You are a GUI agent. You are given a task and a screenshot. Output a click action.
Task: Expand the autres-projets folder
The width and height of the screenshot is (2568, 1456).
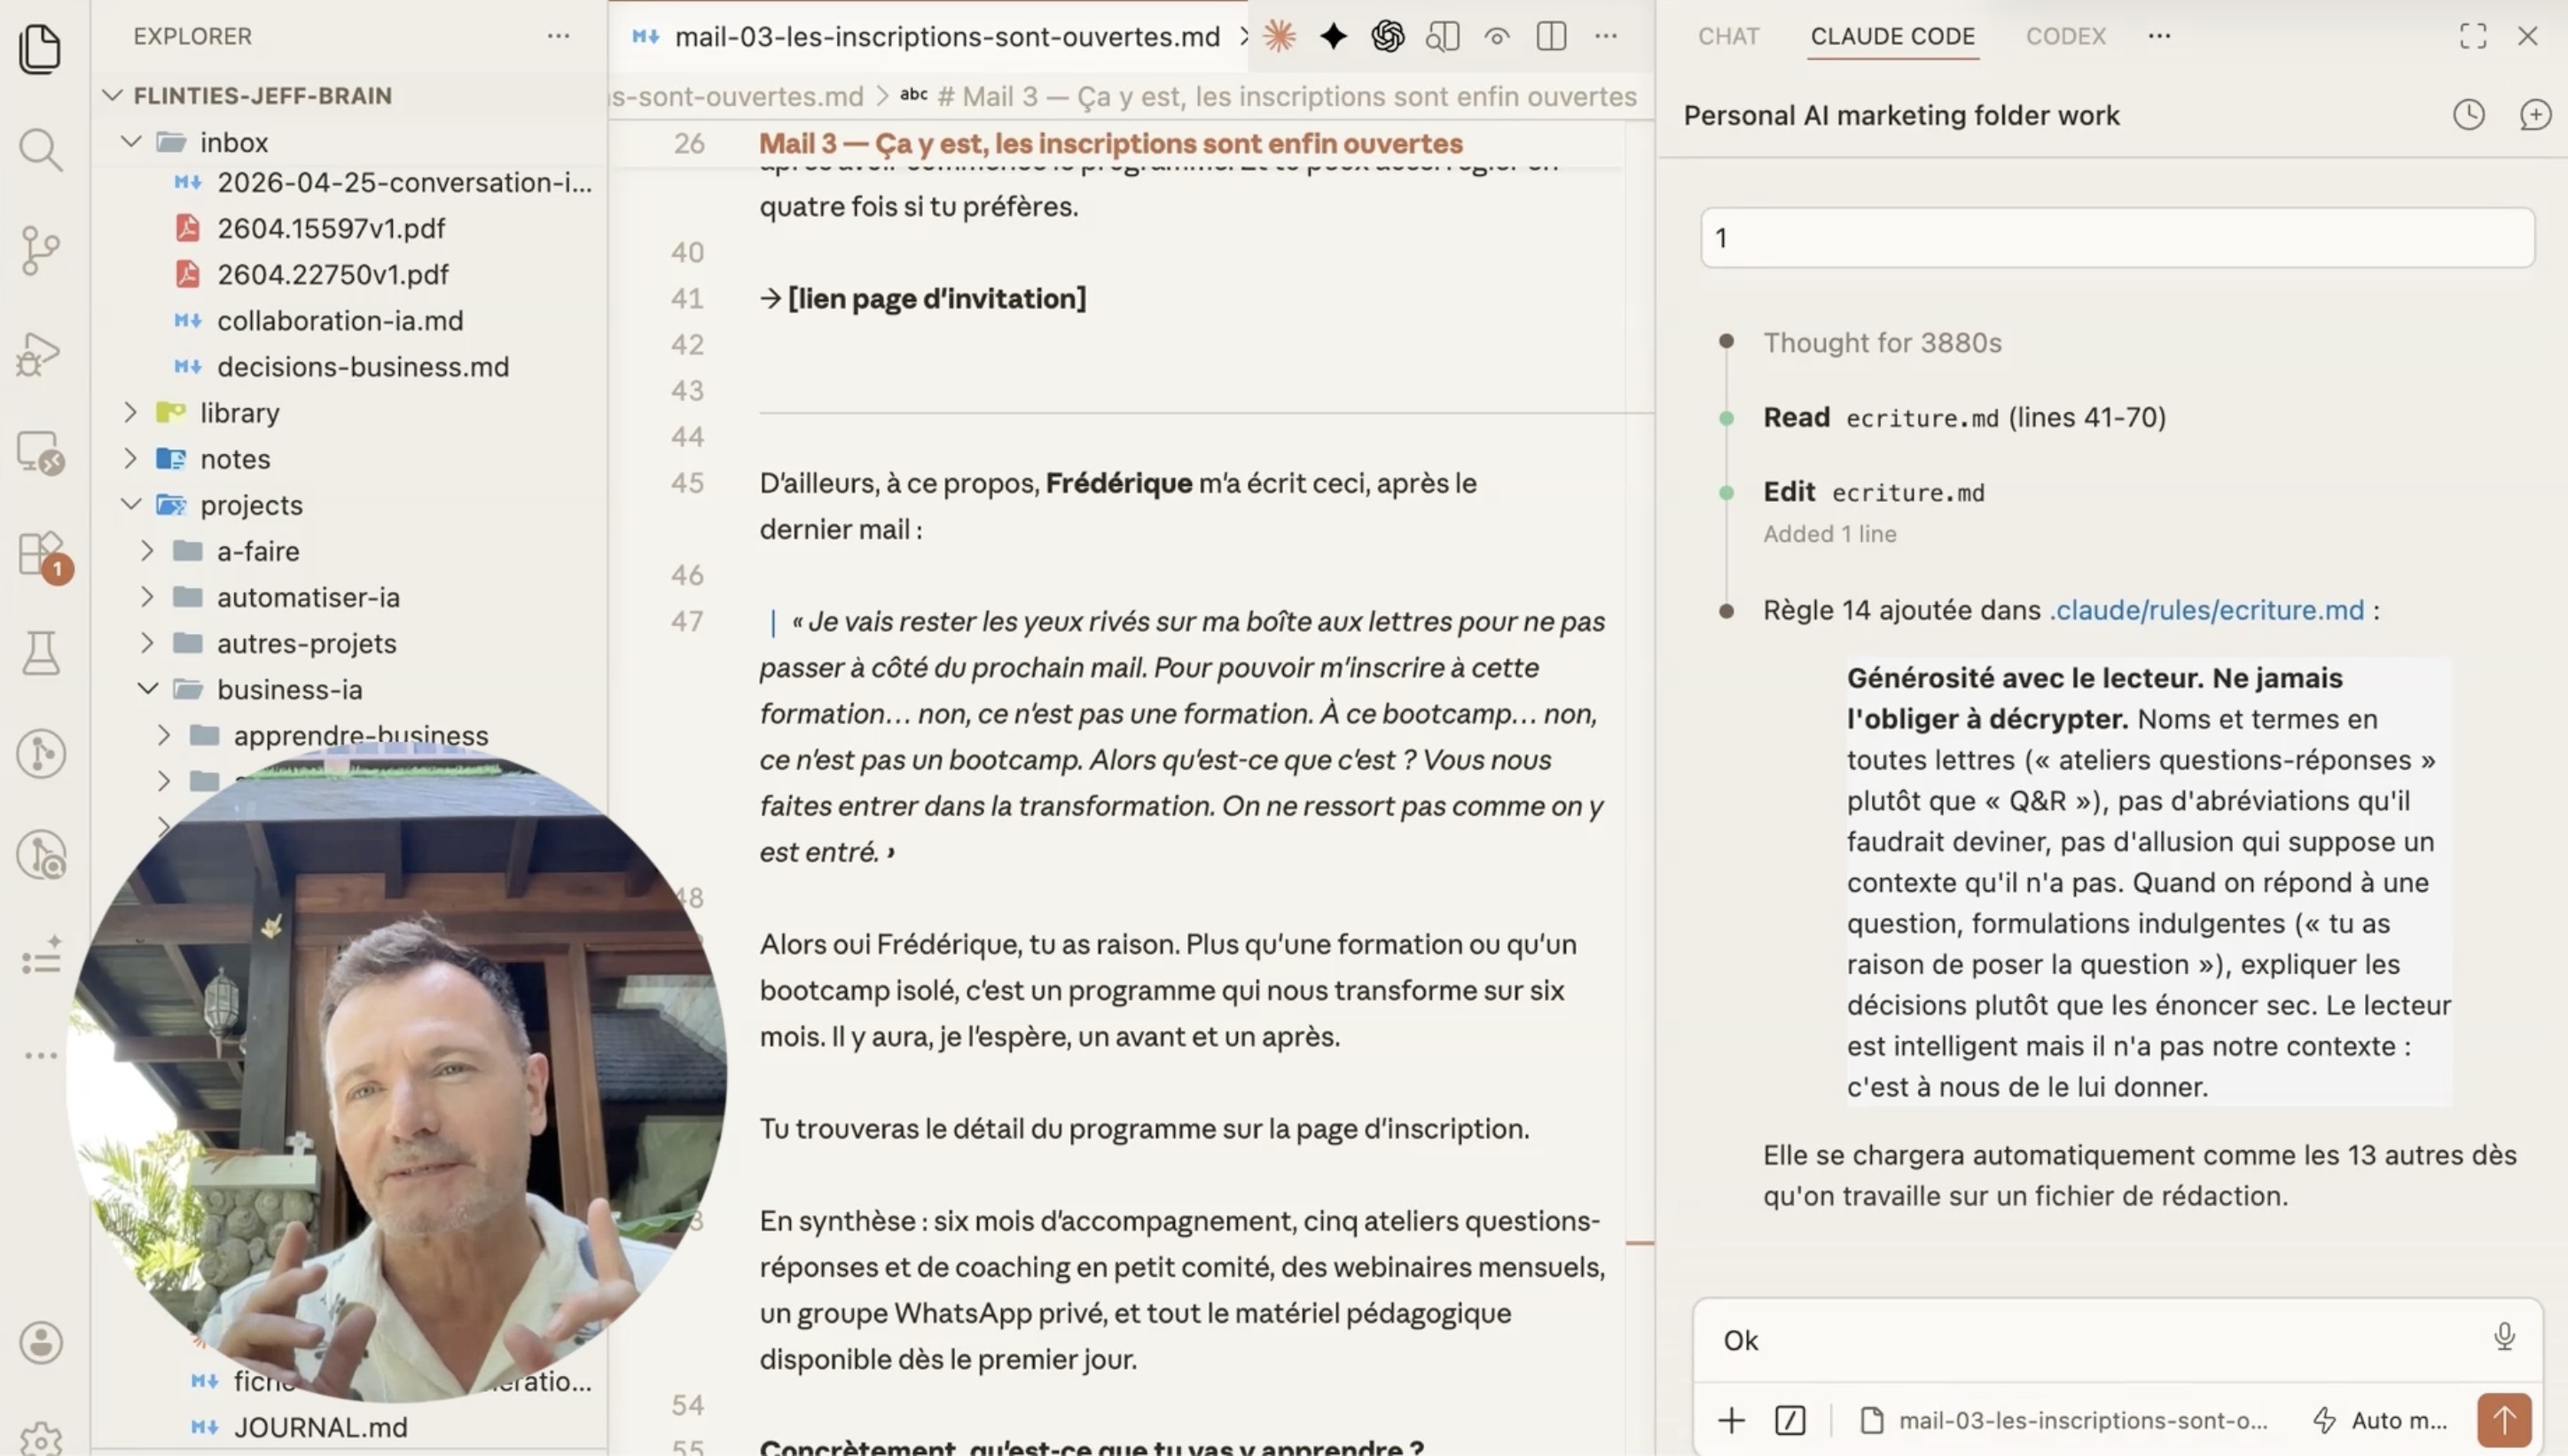click(148, 642)
